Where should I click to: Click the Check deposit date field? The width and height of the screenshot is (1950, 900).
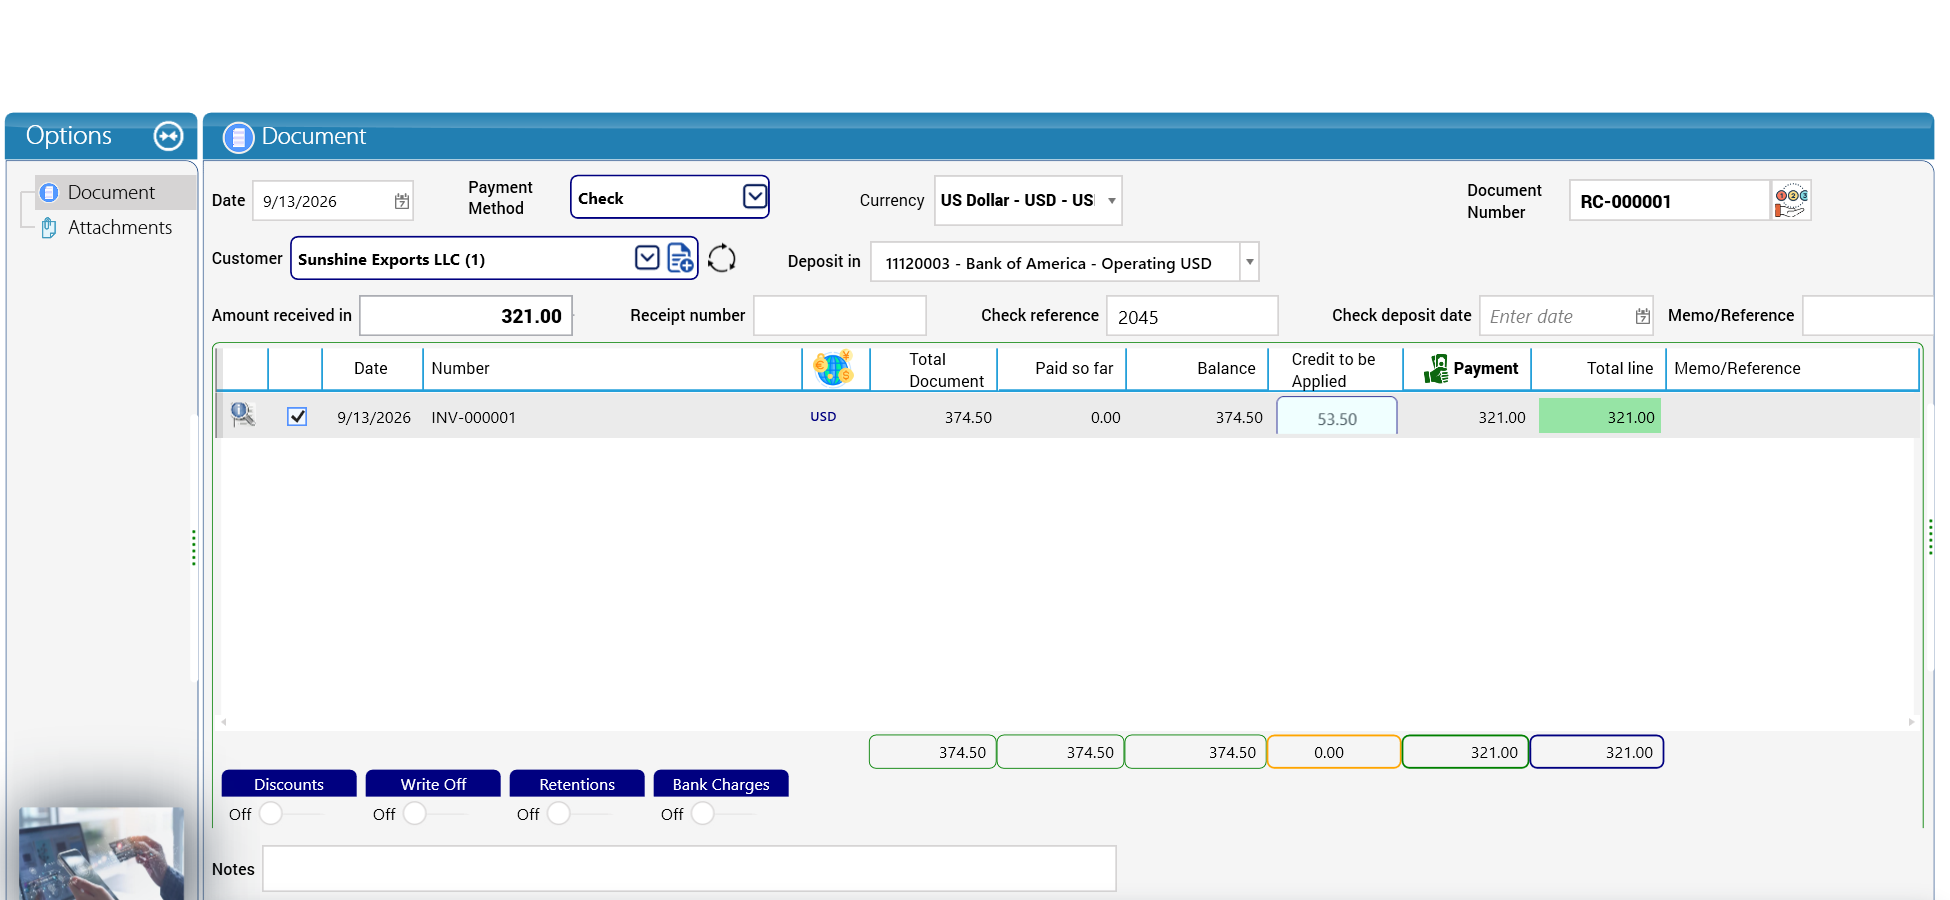(x=1566, y=316)
